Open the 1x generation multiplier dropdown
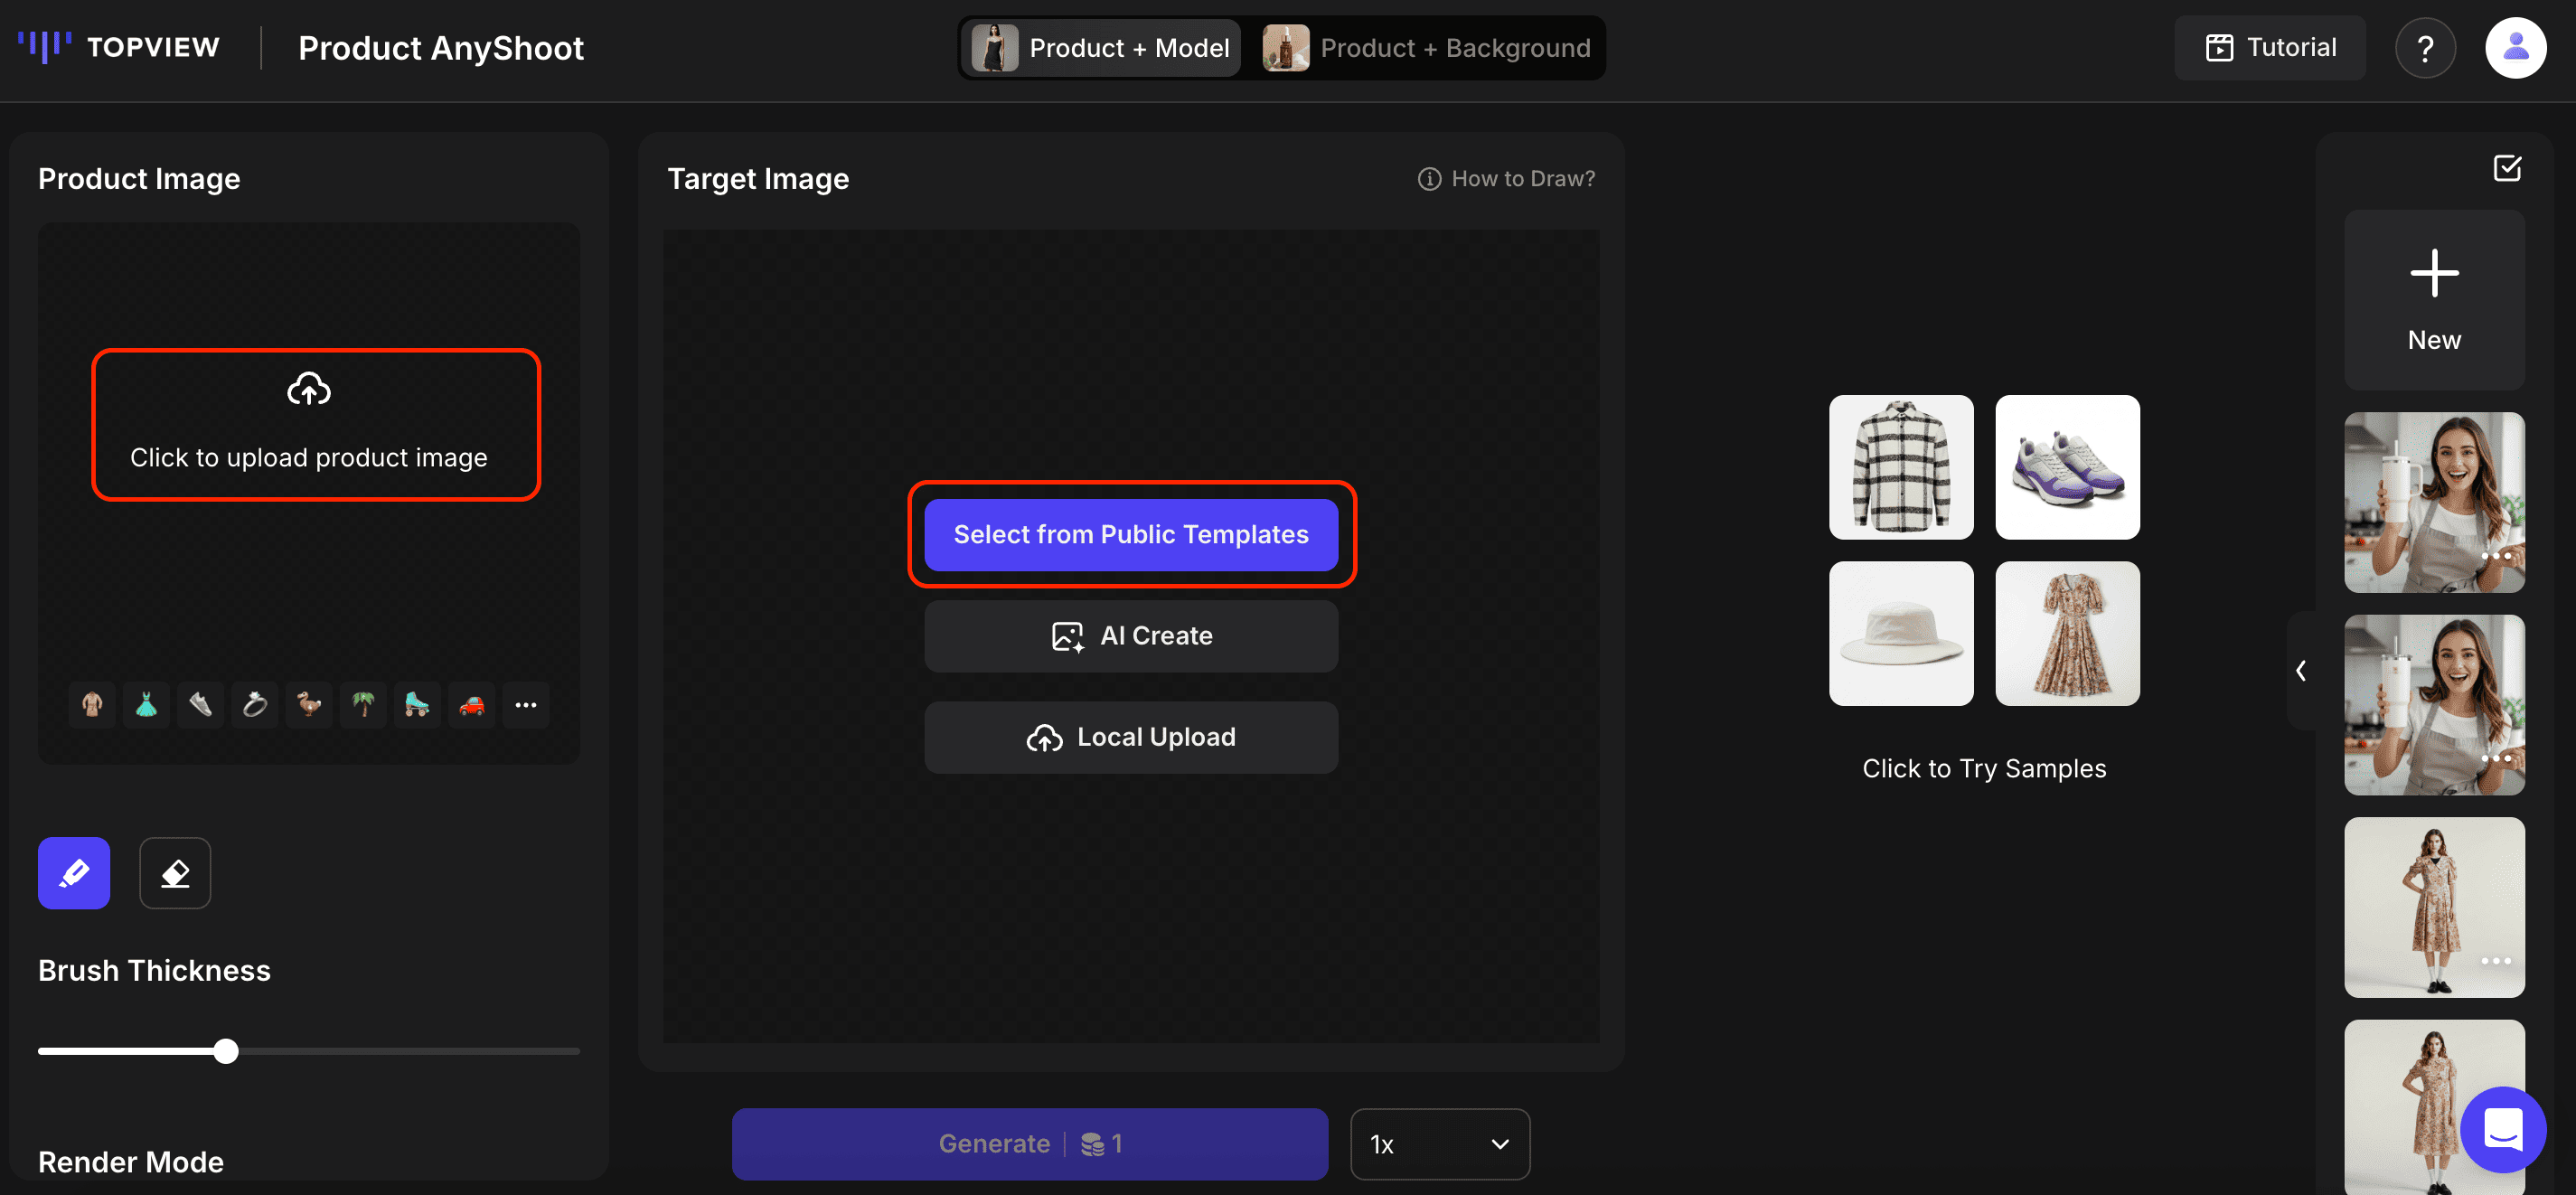Screen dimensions: 2576x1195 [1439, 1143]
